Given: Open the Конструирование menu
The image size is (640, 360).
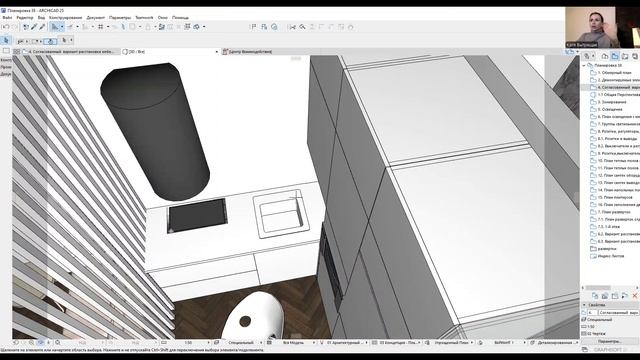Looking at the screenshot, I should pos(65,18).
